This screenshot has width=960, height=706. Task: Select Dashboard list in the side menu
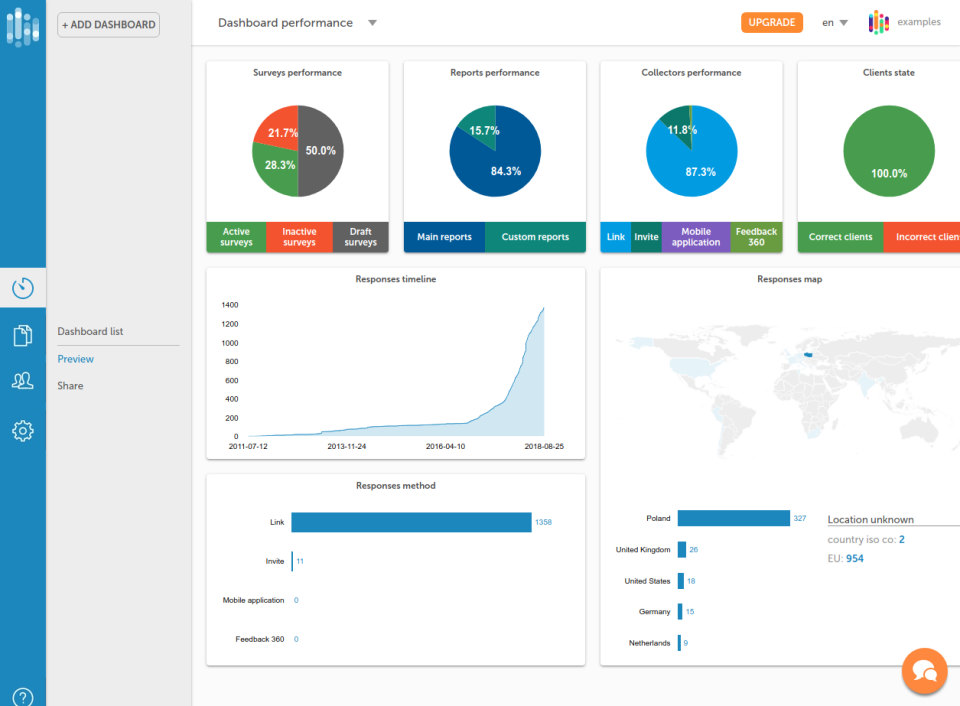[90, 331]
